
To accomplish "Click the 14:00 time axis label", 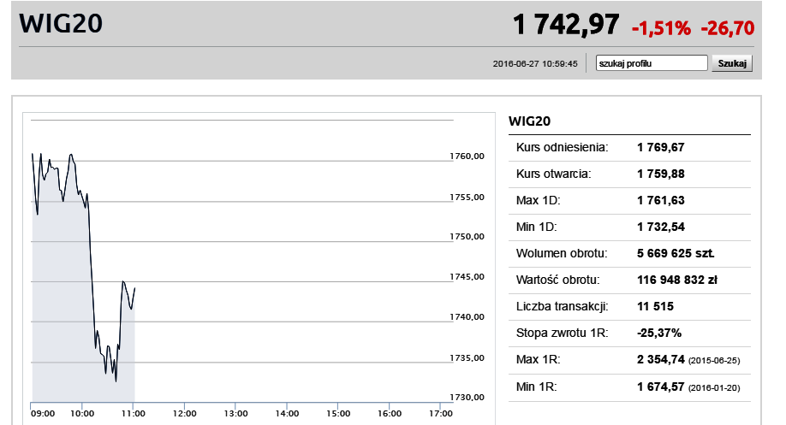I will [287, 414].
